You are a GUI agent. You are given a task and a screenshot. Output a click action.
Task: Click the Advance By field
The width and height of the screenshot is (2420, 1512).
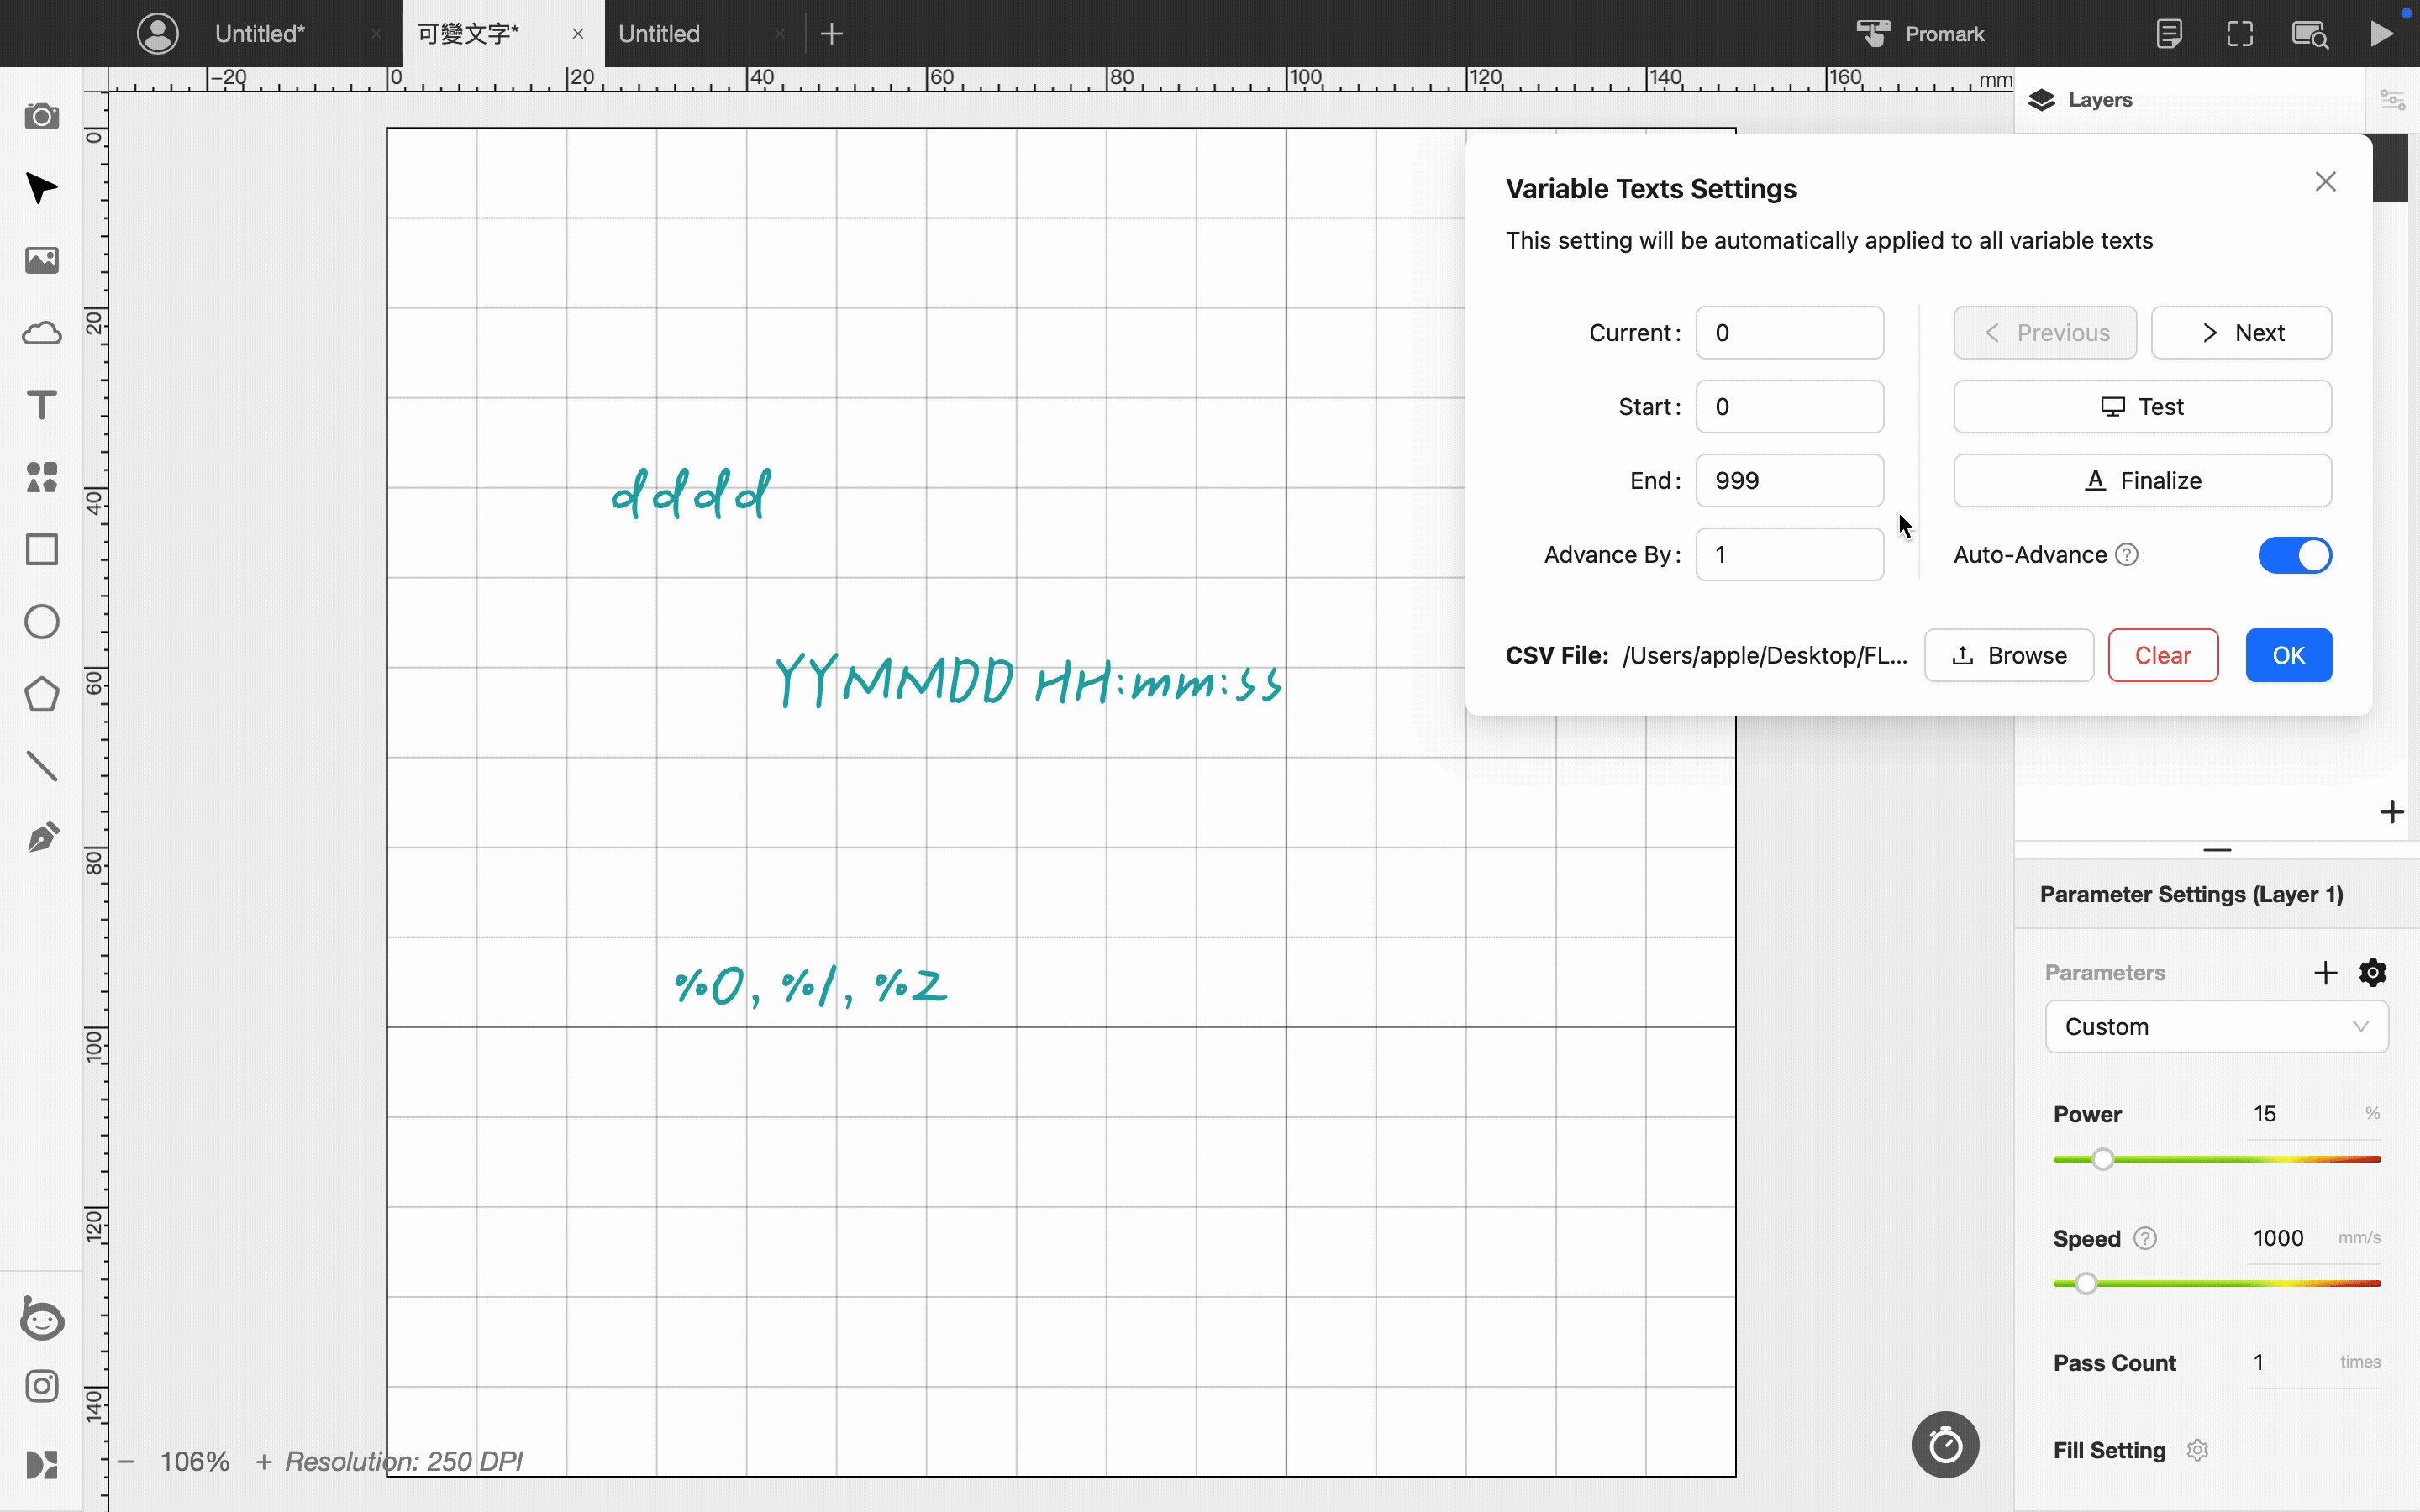tap(1789, 555)
